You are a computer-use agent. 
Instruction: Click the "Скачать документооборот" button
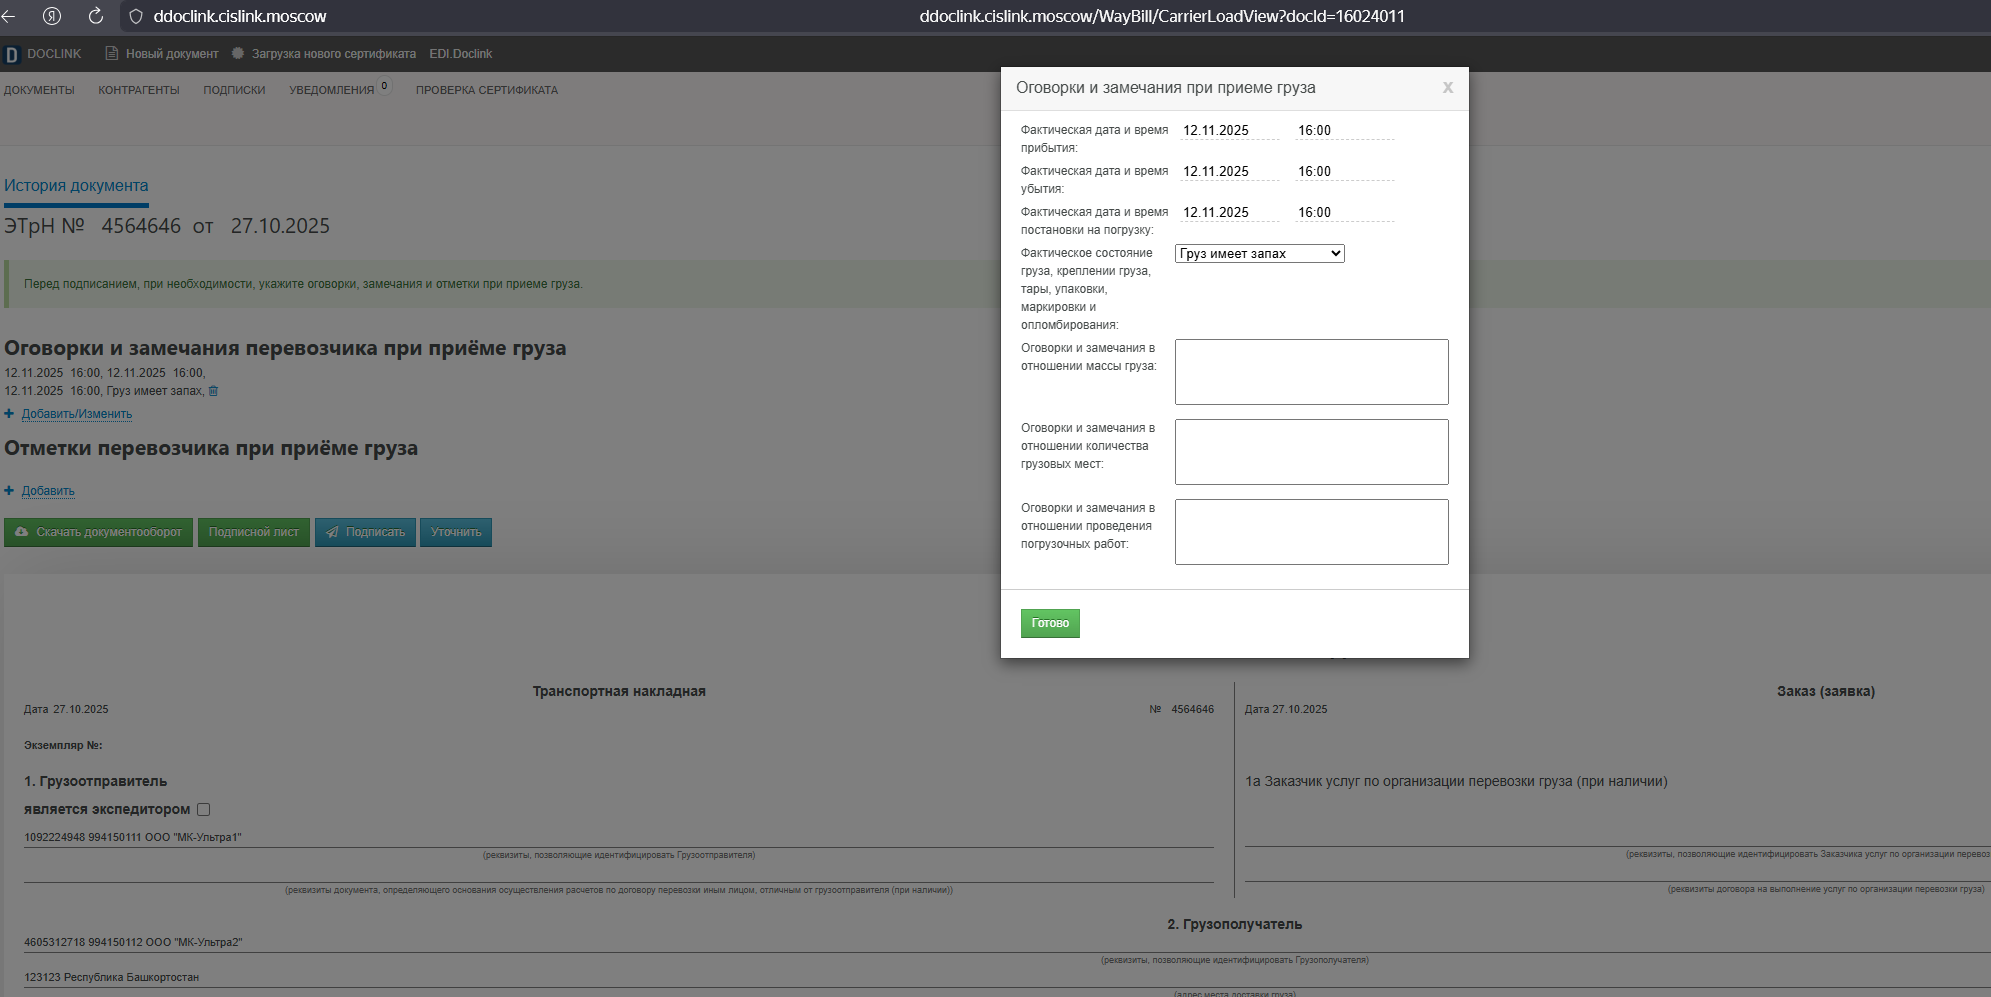pos(98,532)
